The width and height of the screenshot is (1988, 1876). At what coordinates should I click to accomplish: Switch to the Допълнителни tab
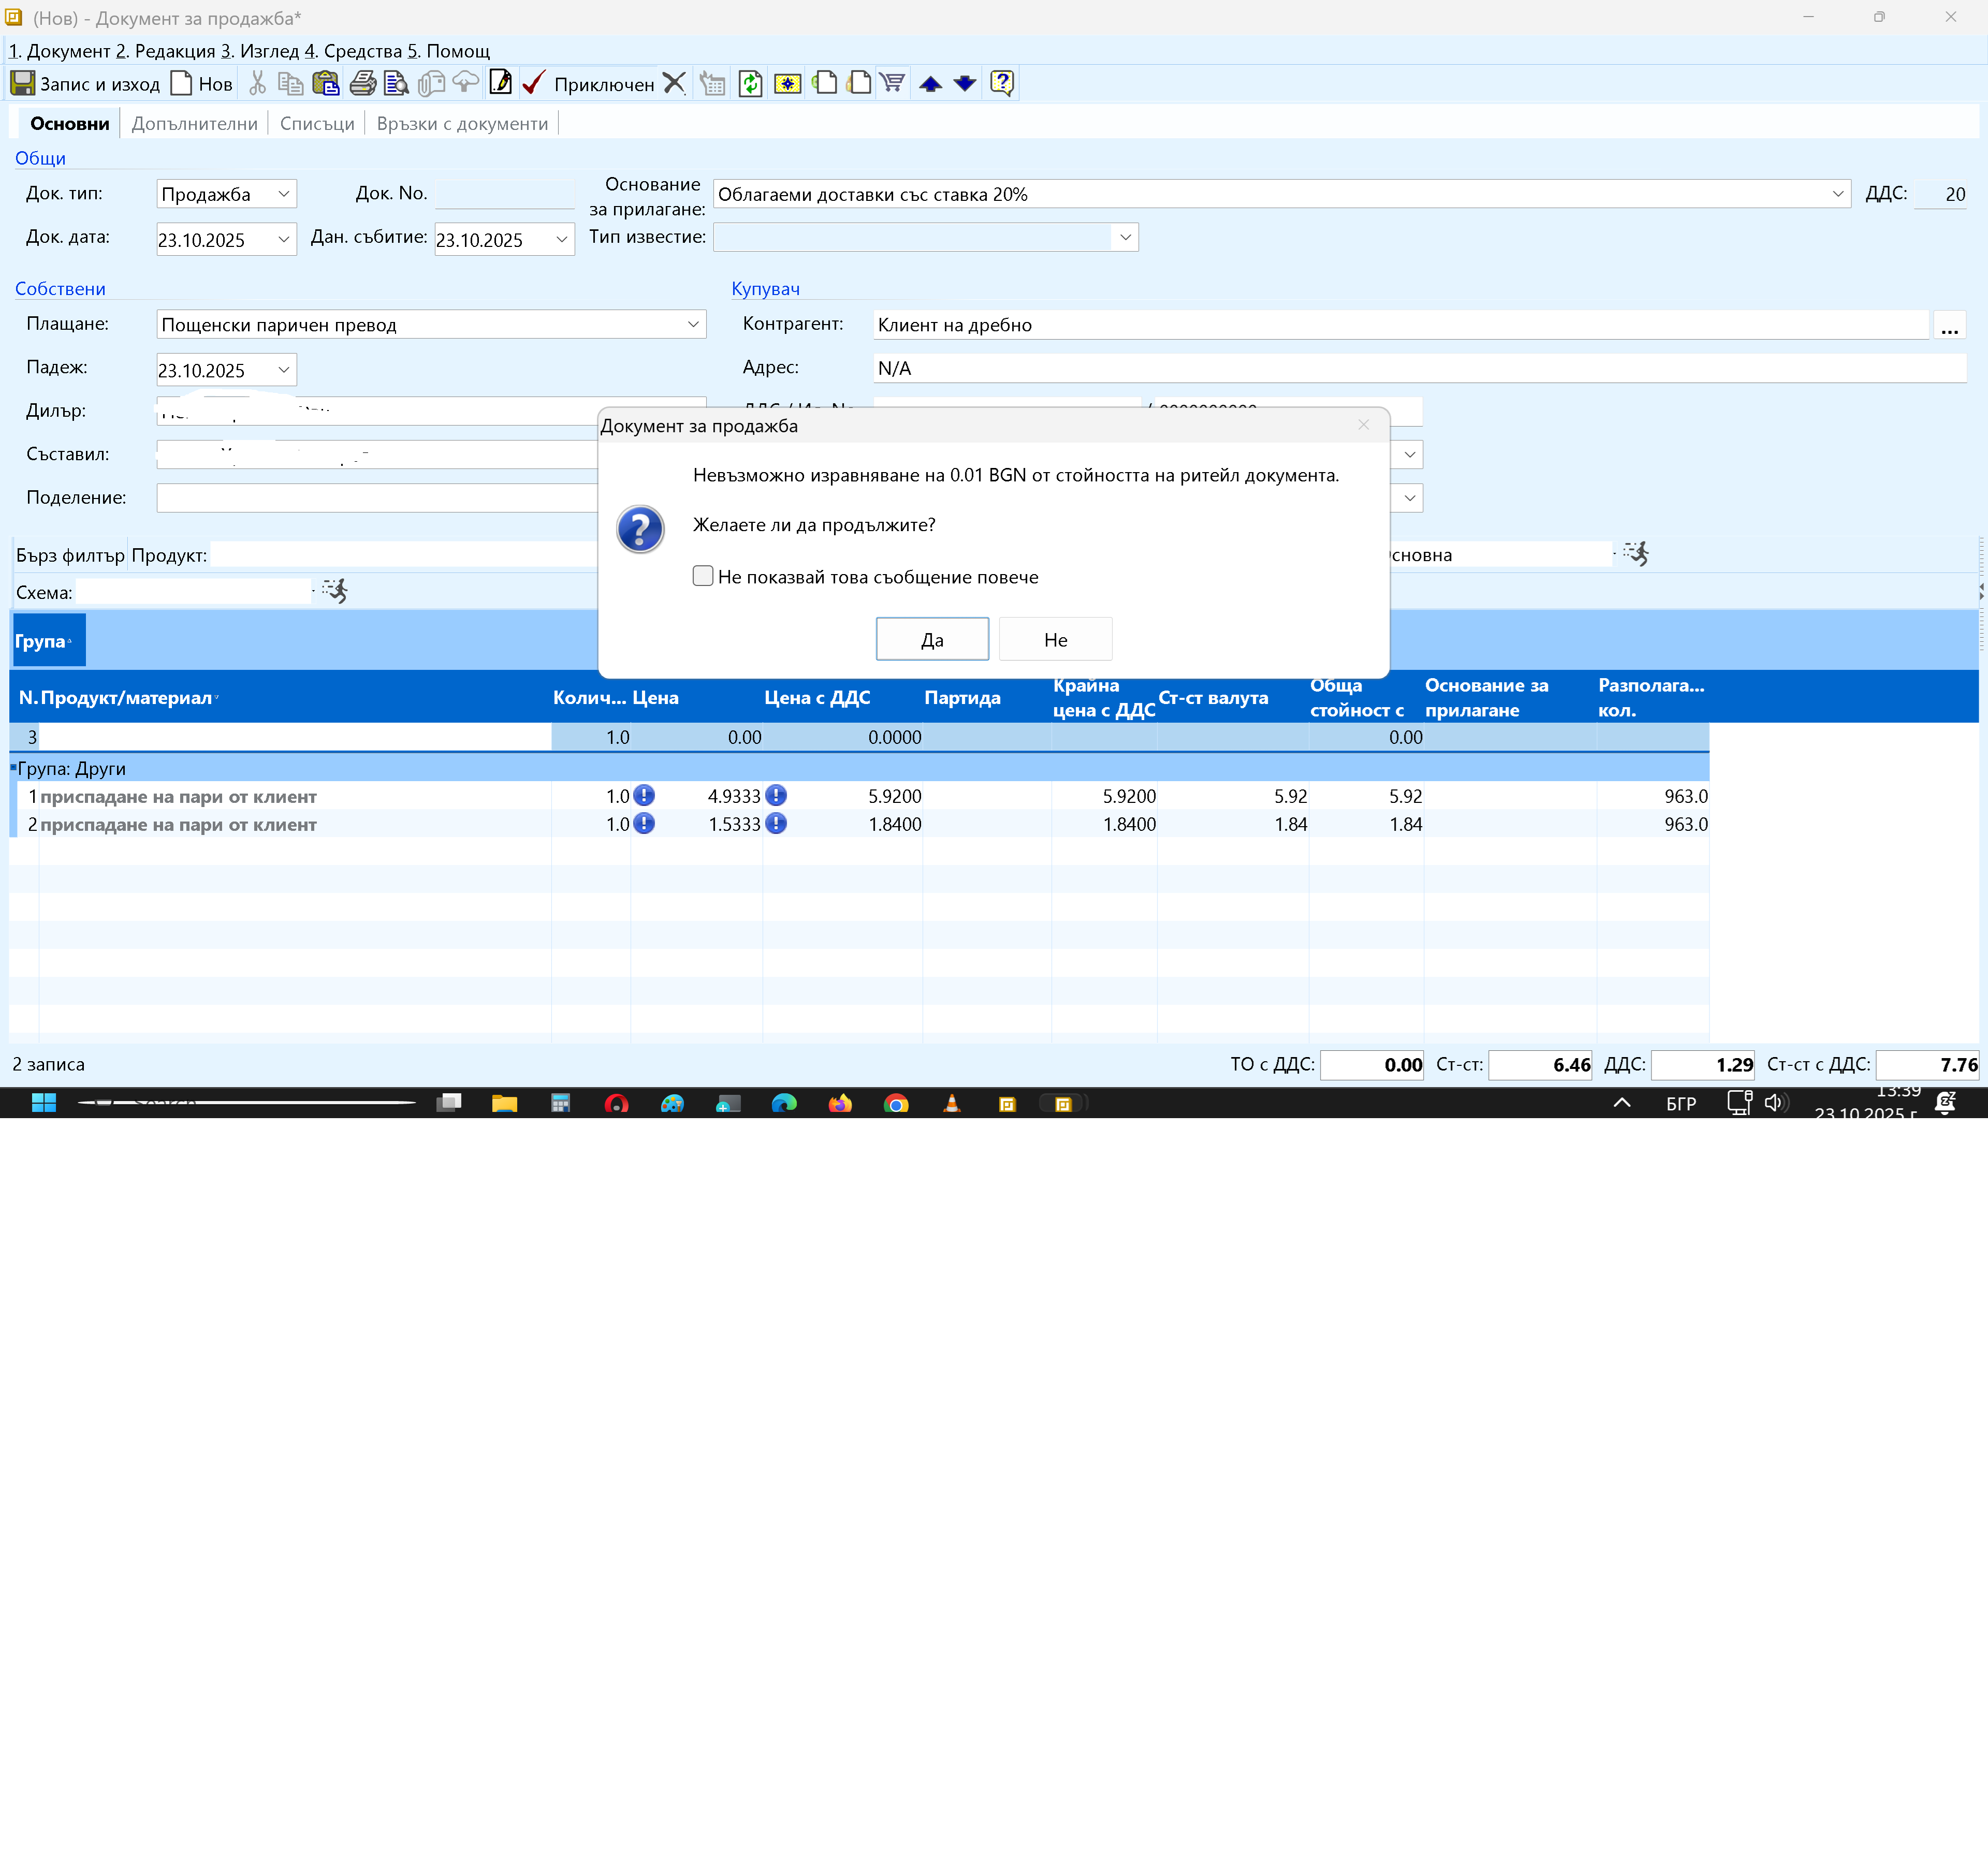pos(194,124)
